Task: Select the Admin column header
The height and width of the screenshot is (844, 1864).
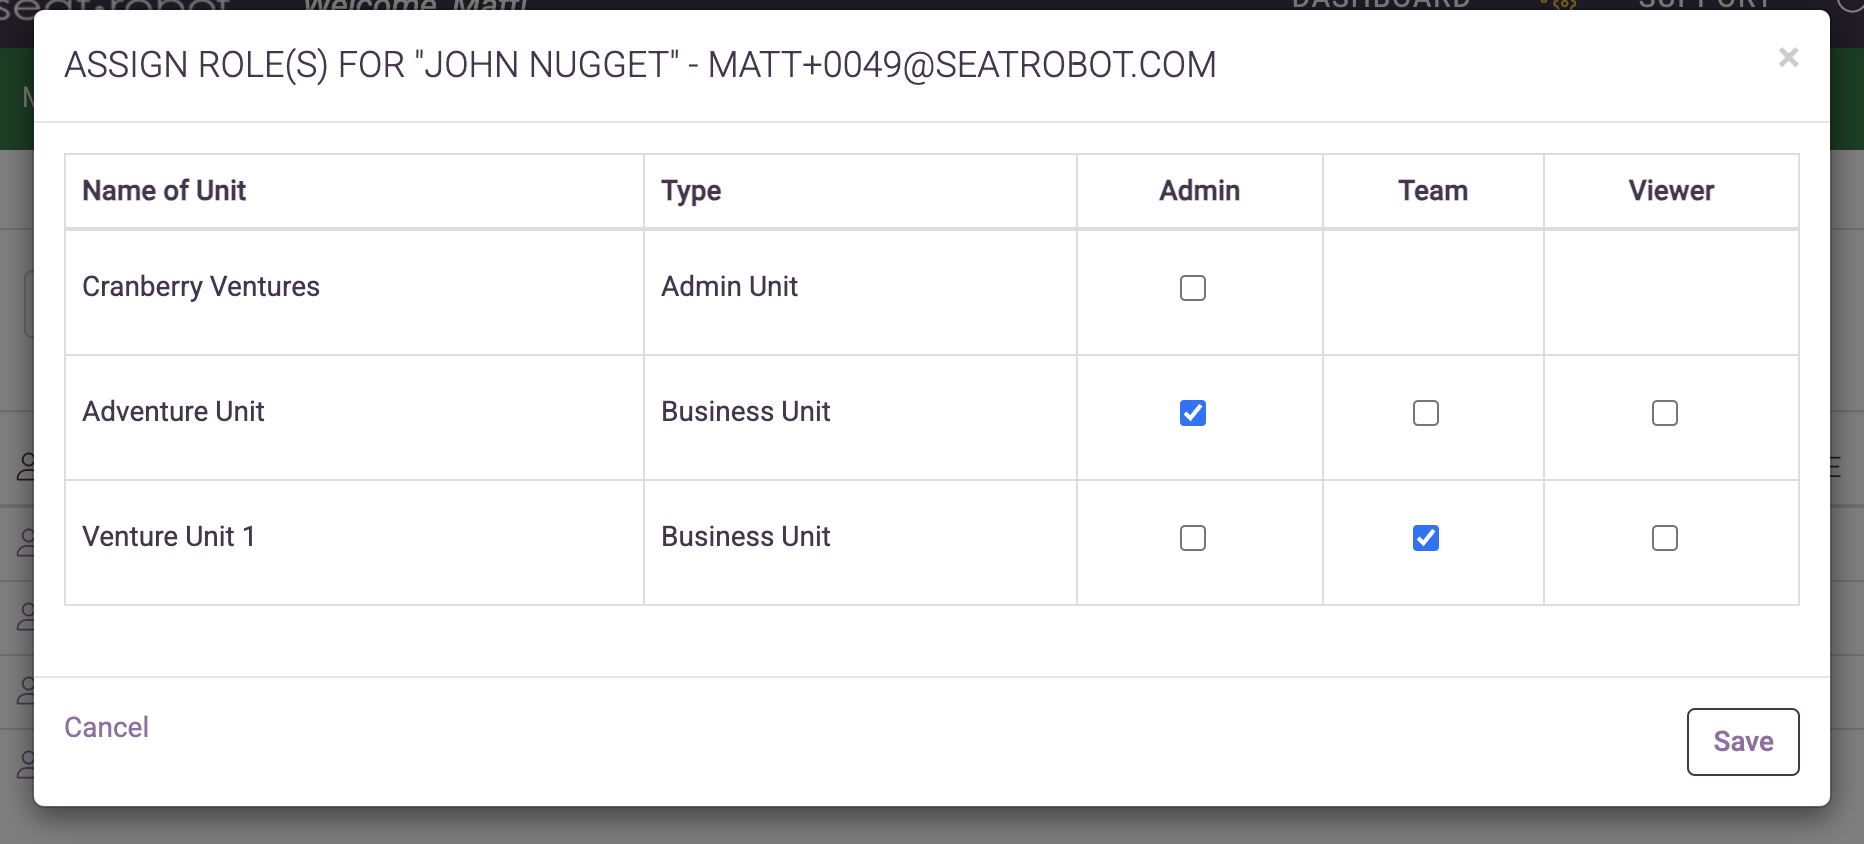Action: point(1199,191)
